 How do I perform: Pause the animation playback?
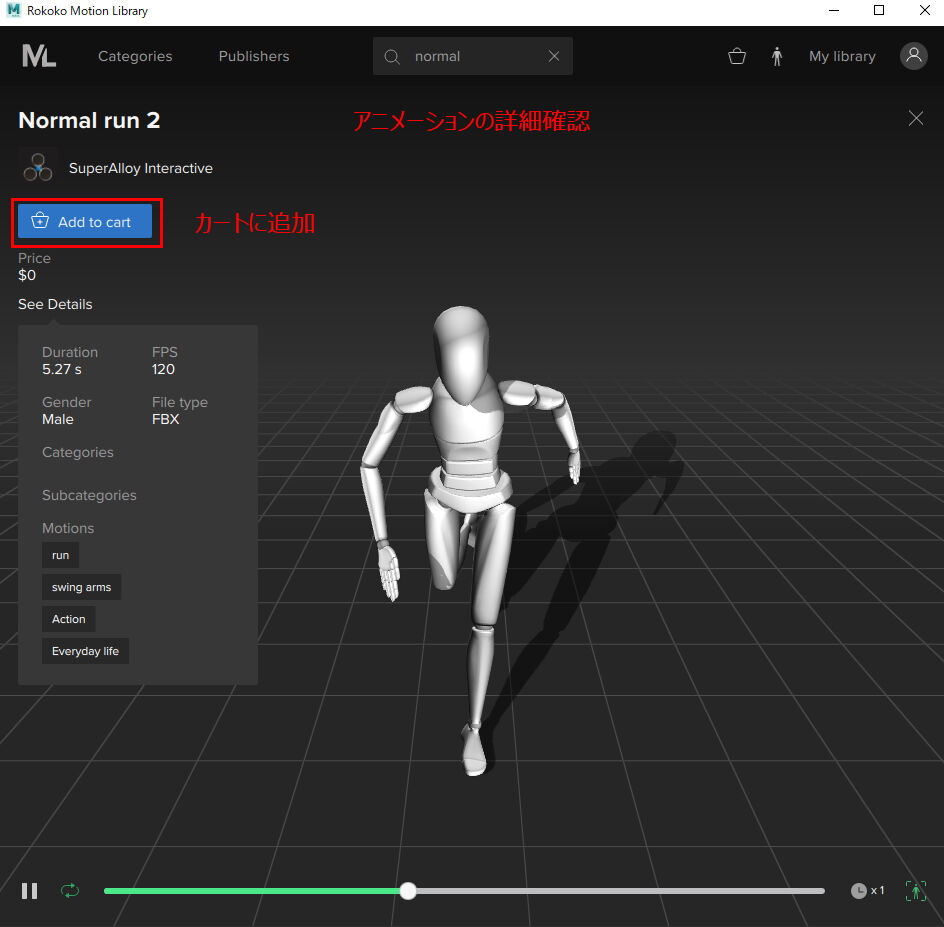[x=29, y=890]
